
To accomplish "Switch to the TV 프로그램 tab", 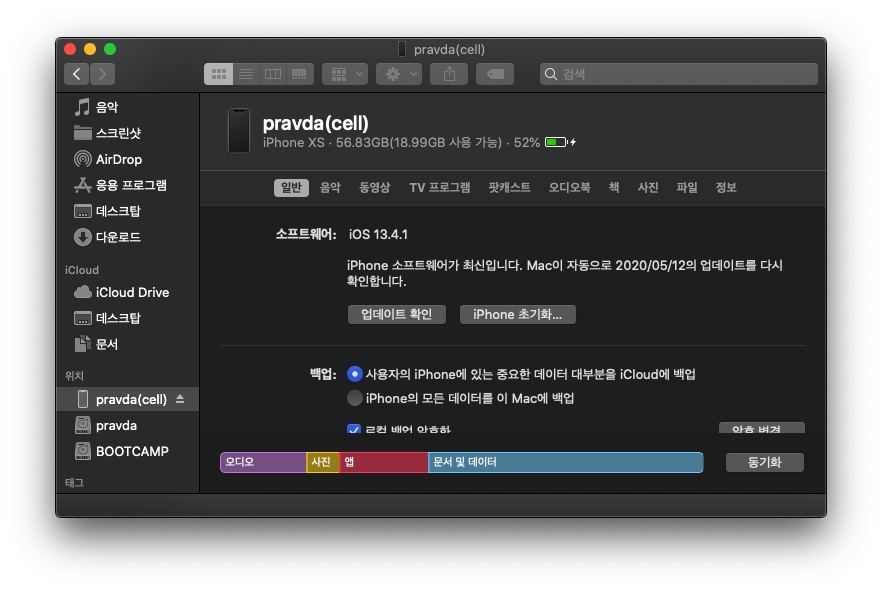I will [440, 187].
